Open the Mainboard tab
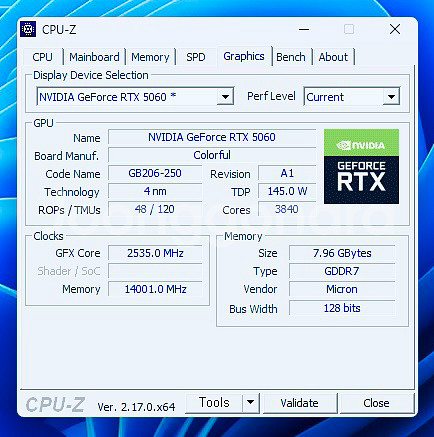Image resolution: width=434 pixels, height=437 pixels. (94, 57)
